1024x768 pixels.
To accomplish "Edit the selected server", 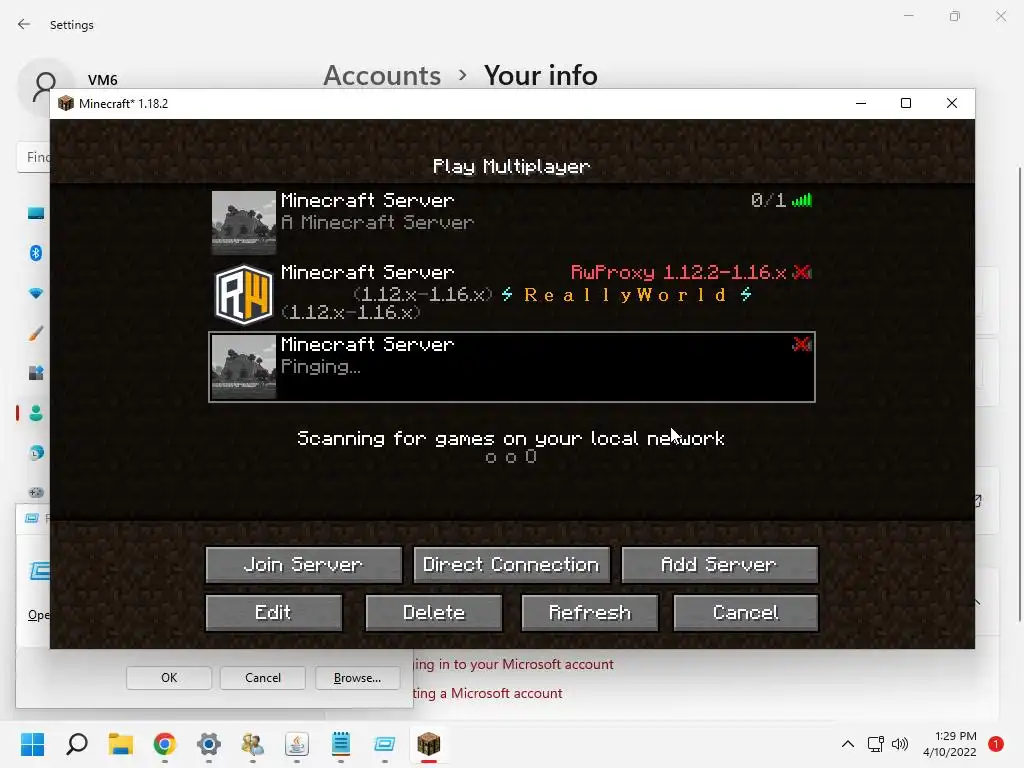I will tap(274, 613).
